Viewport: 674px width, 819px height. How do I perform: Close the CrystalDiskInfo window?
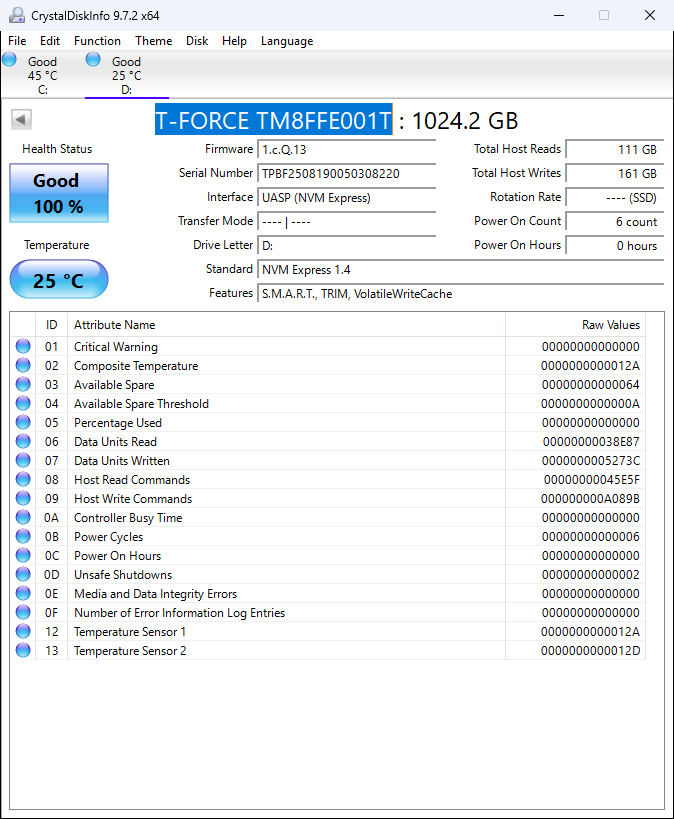[x=650, y=15]
